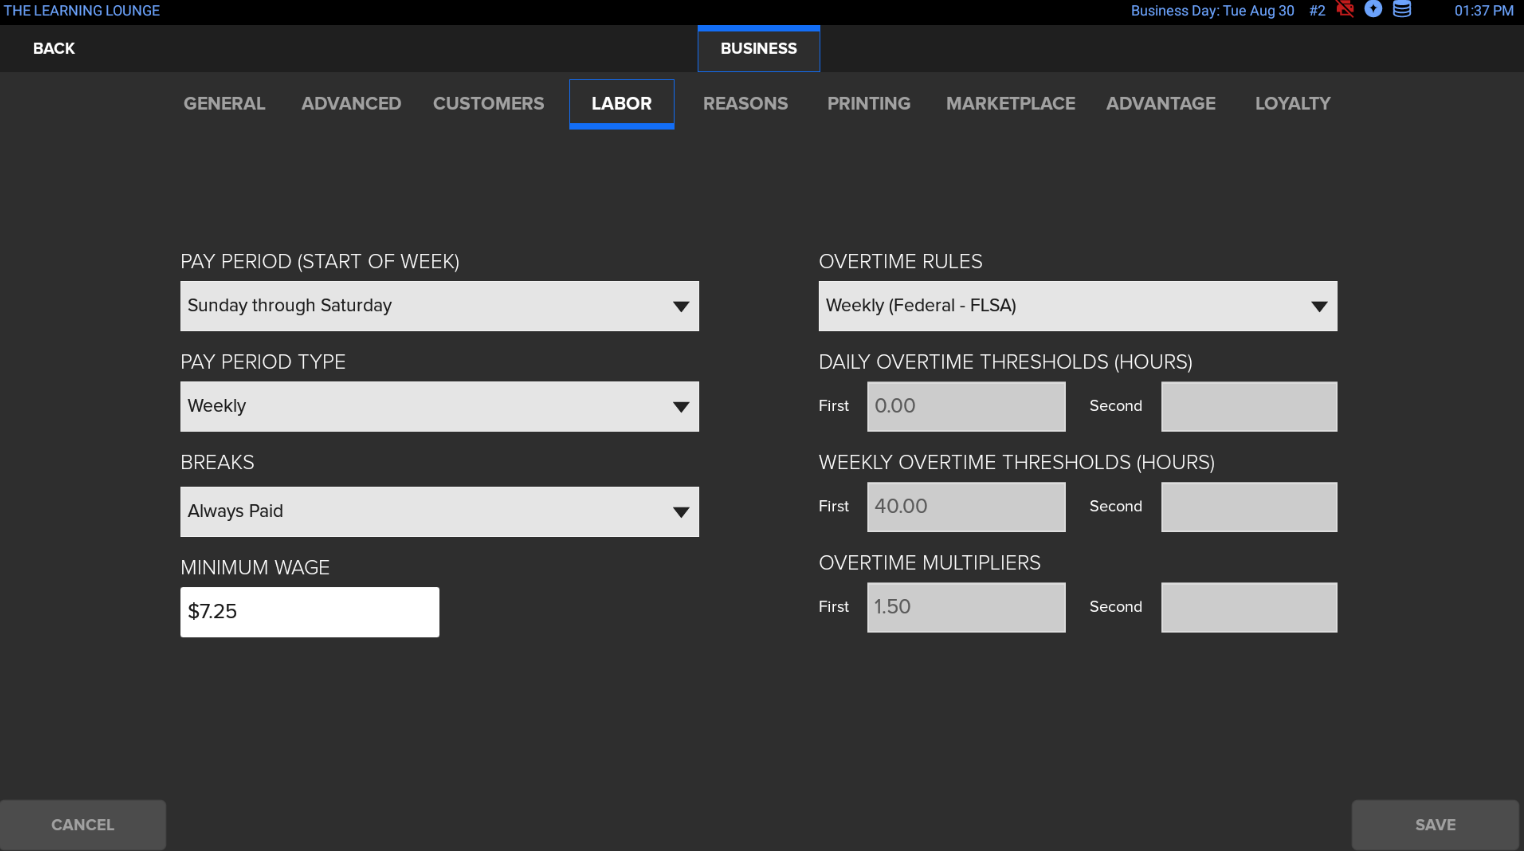Click the database sync icon in the status bar
The image size is (1524, 851).
(1401, 10)
